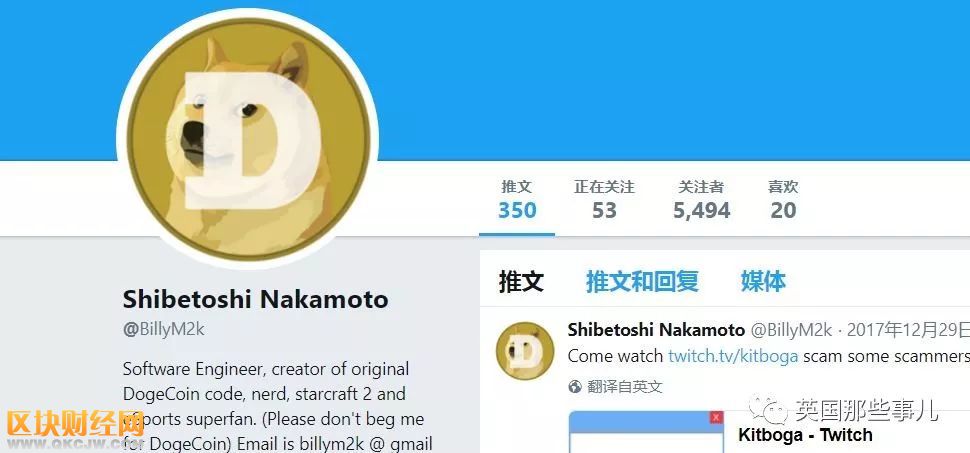Click the Shibetoshi Nakamoto name in the tweet header
Screen dimensions: 970x453
(656, 330)
